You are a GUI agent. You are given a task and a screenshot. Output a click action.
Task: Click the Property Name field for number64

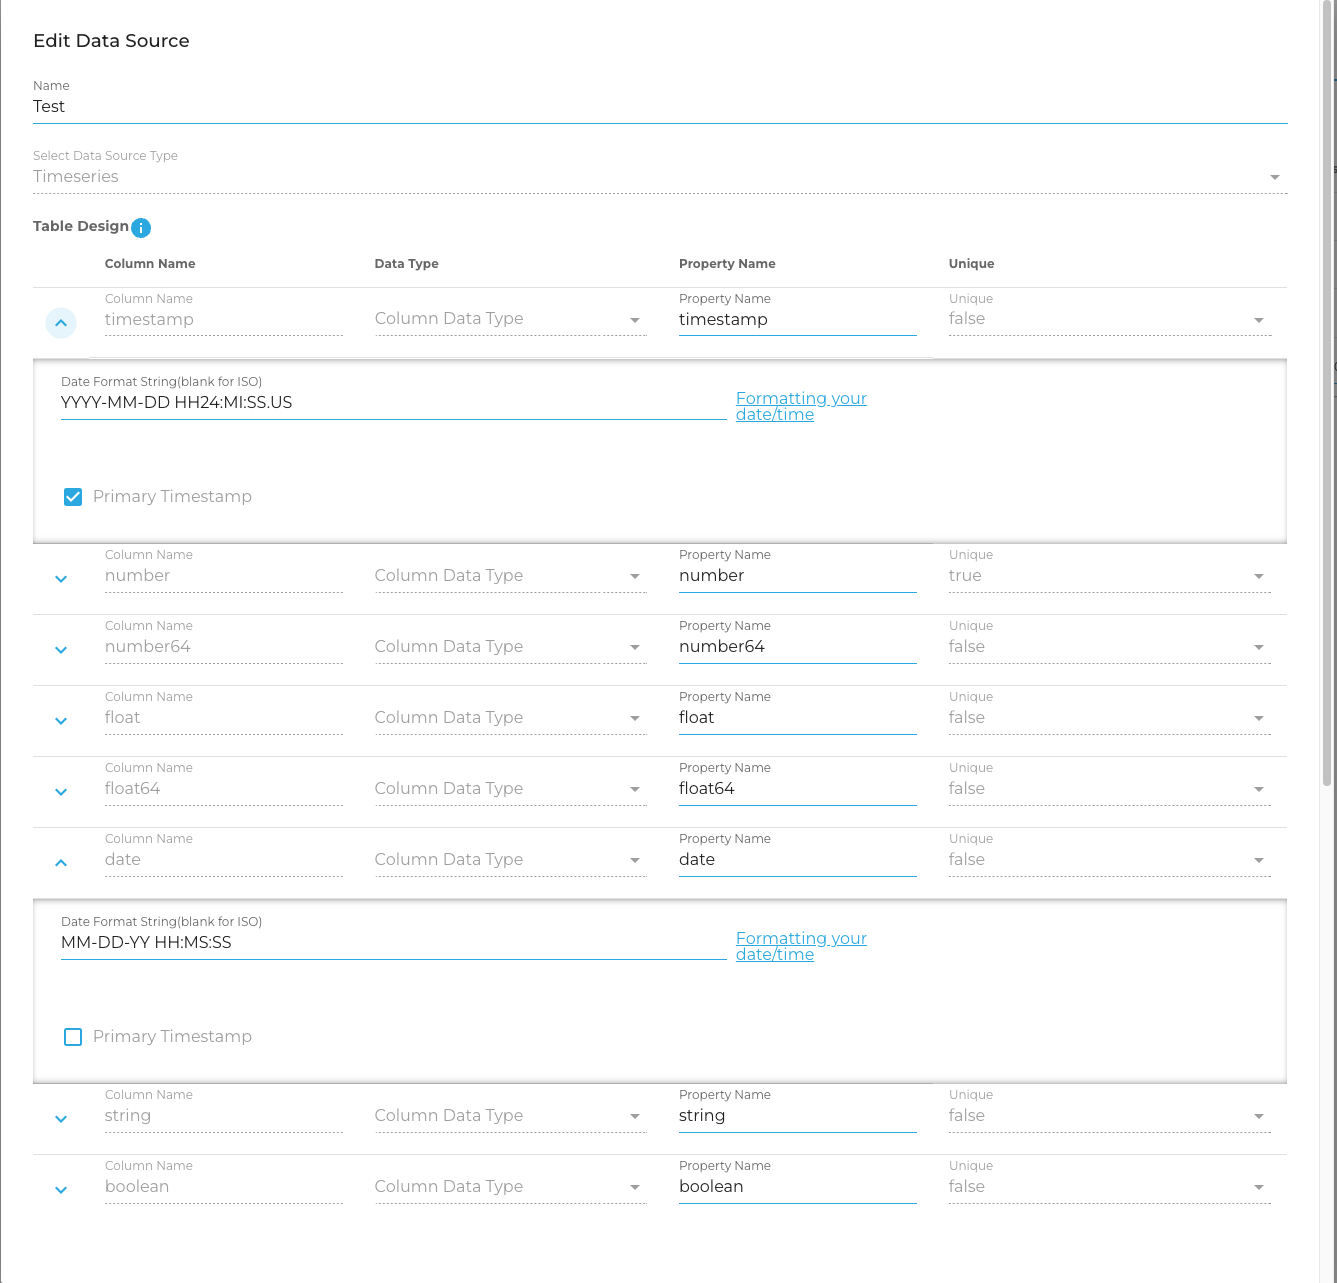point(796,647)
